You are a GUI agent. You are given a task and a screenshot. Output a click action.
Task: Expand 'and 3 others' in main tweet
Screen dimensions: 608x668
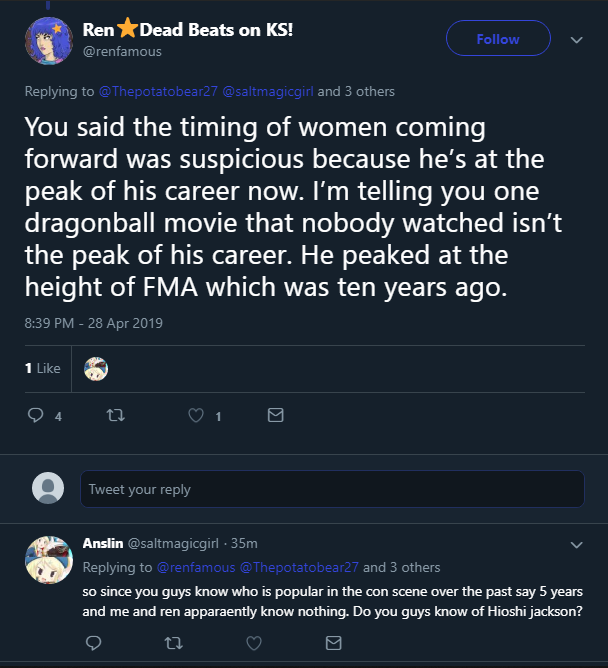356,91
